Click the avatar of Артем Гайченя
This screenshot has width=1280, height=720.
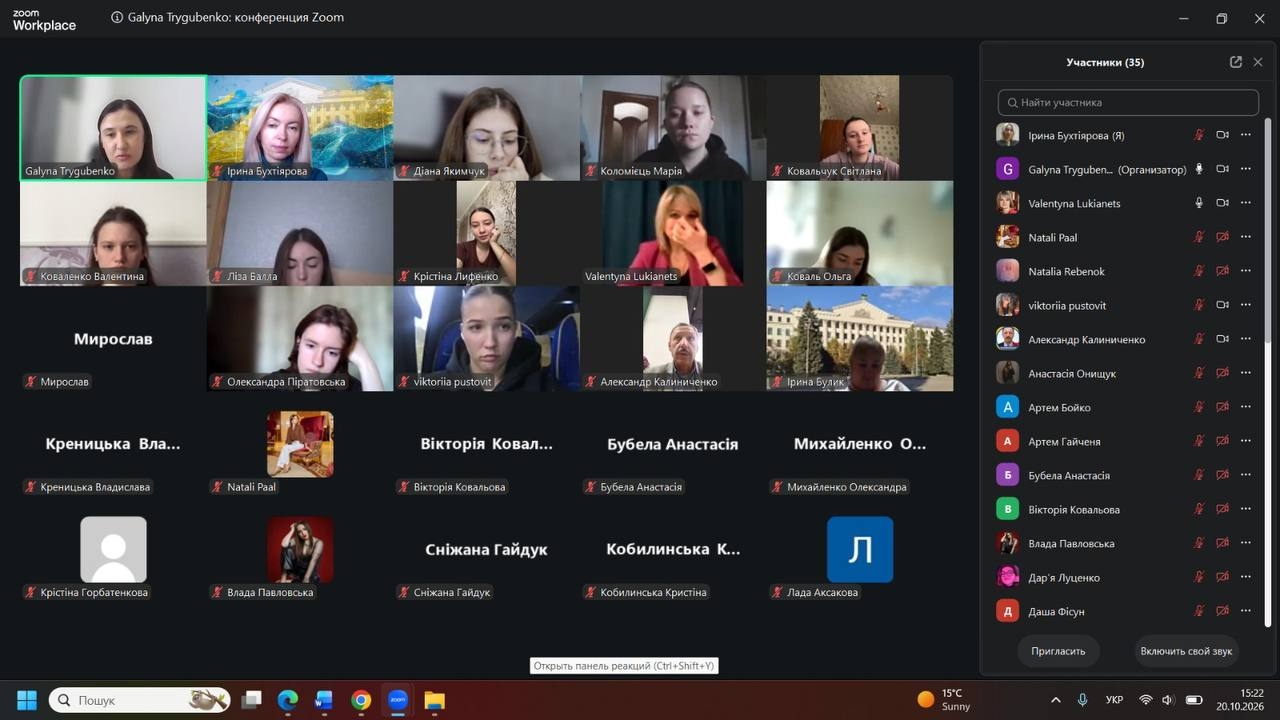(x=1008, y=441)
